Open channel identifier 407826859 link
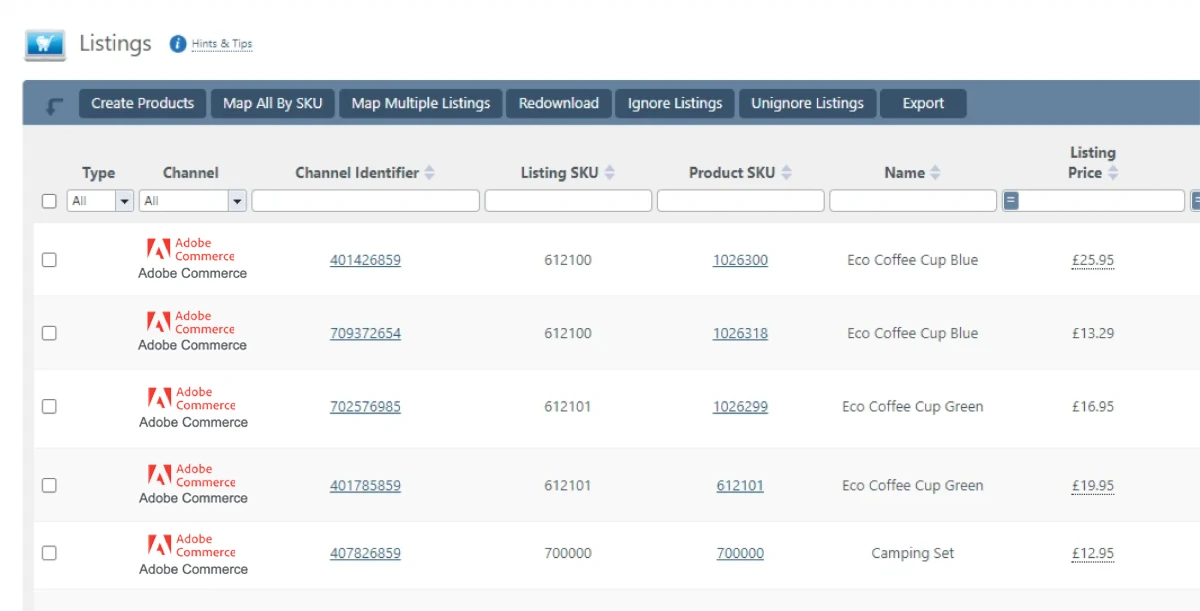Screen dimensions: 1200x611 point(365,553)
